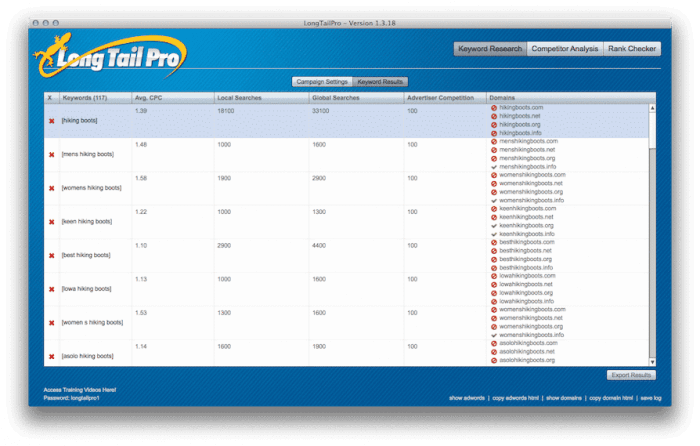Delete the [best hiking boots] row red X

point(51,255)
